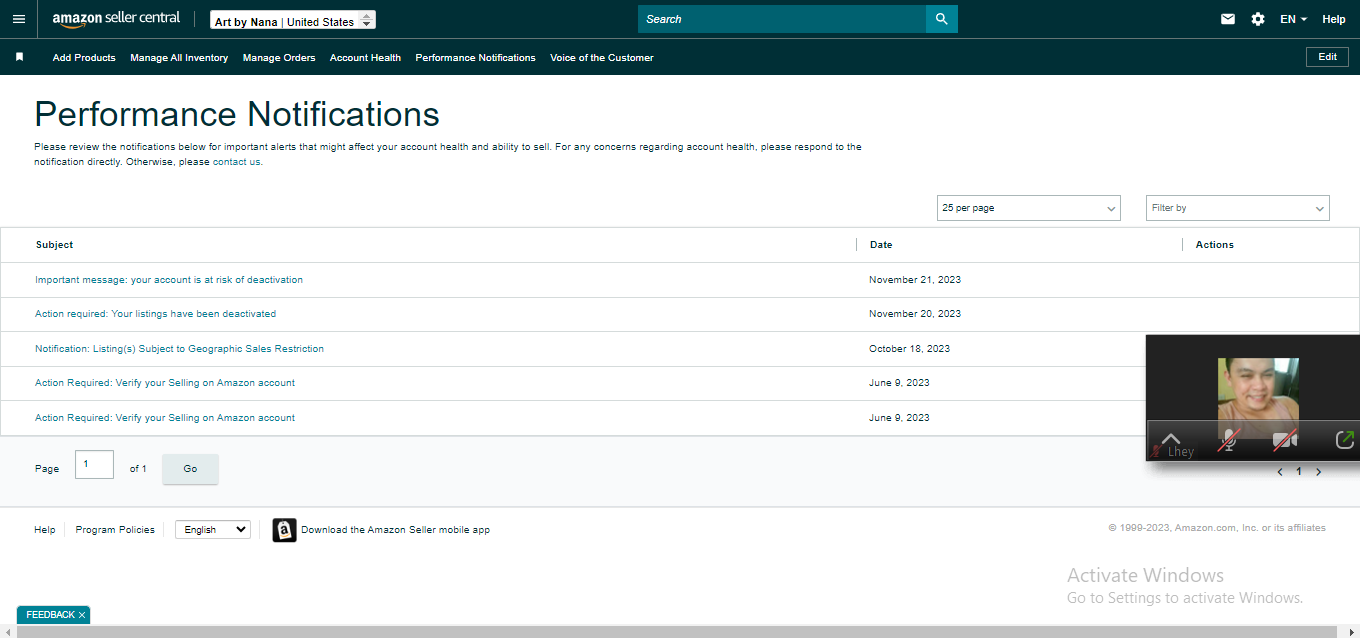The image size is (1360, 638).
Task: Open the Art by Nana store switcher
Action: point(293,20)
